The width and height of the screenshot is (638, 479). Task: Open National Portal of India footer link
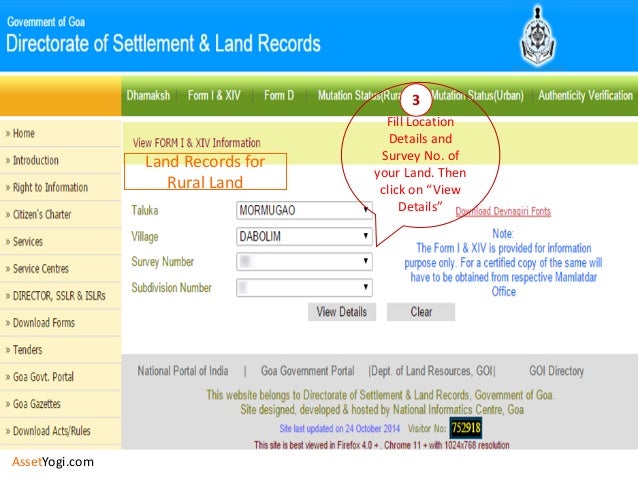tap(183, 371)
